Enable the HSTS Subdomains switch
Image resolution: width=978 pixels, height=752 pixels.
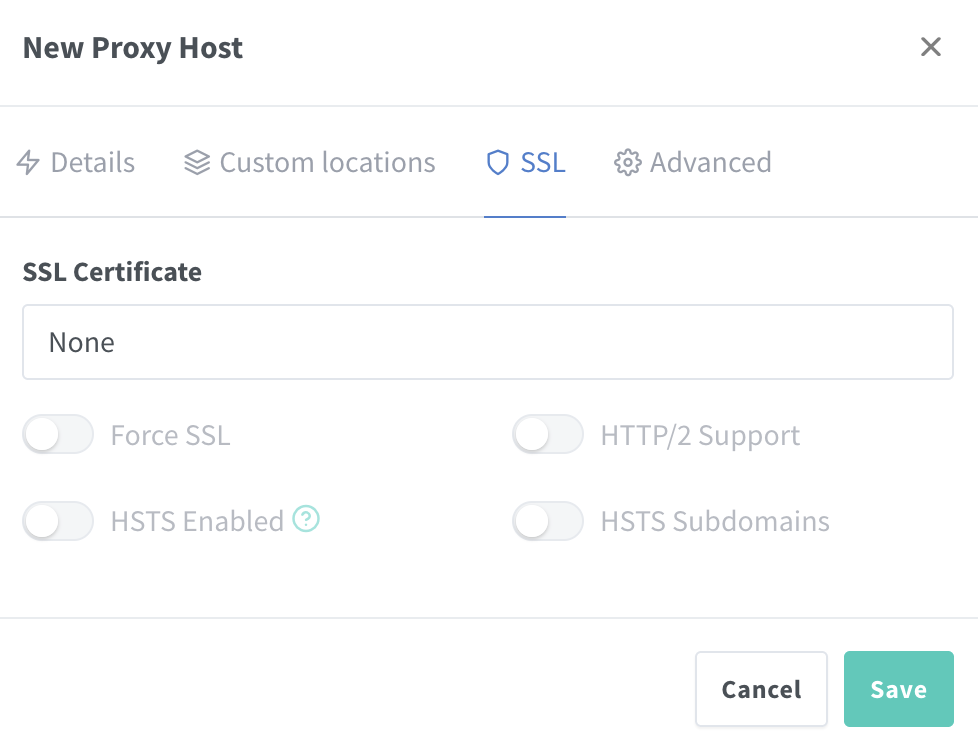pyautogui.click(x=548, y=522)
